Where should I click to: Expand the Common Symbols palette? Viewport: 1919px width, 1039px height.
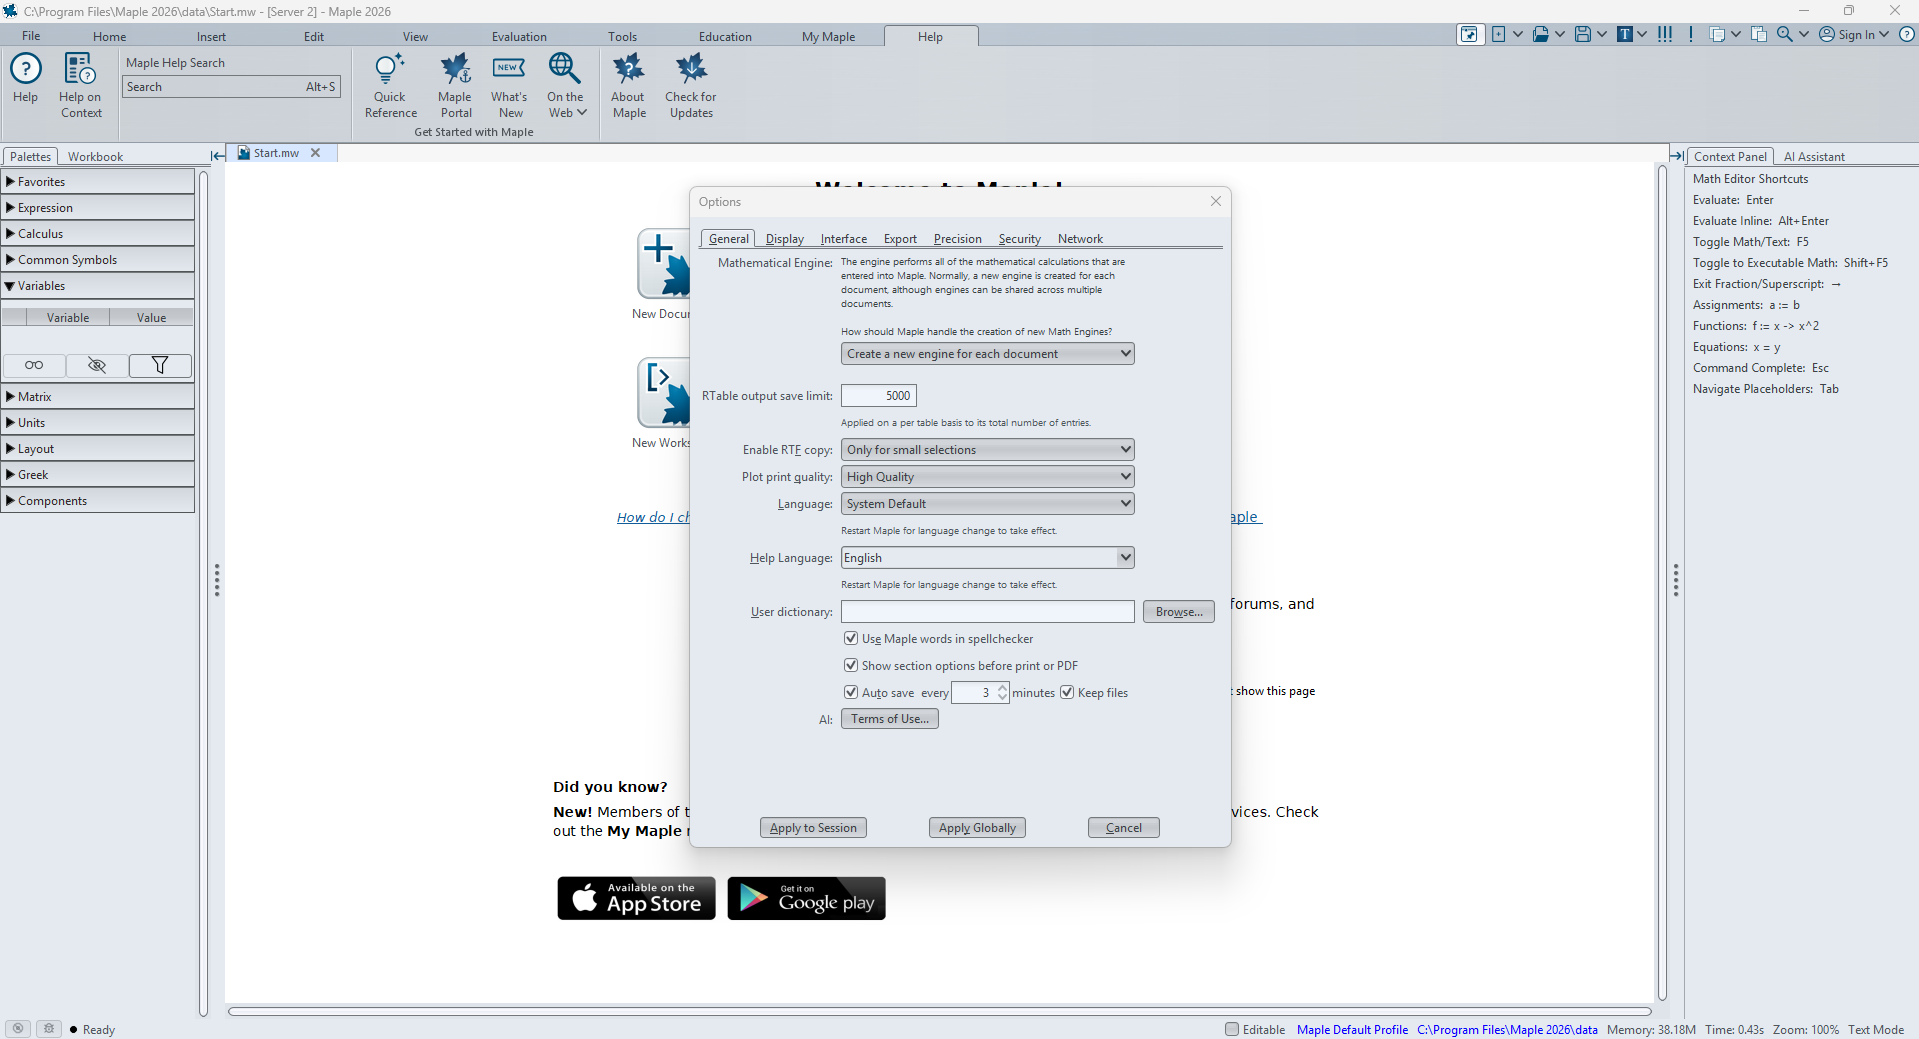[97, 260]
